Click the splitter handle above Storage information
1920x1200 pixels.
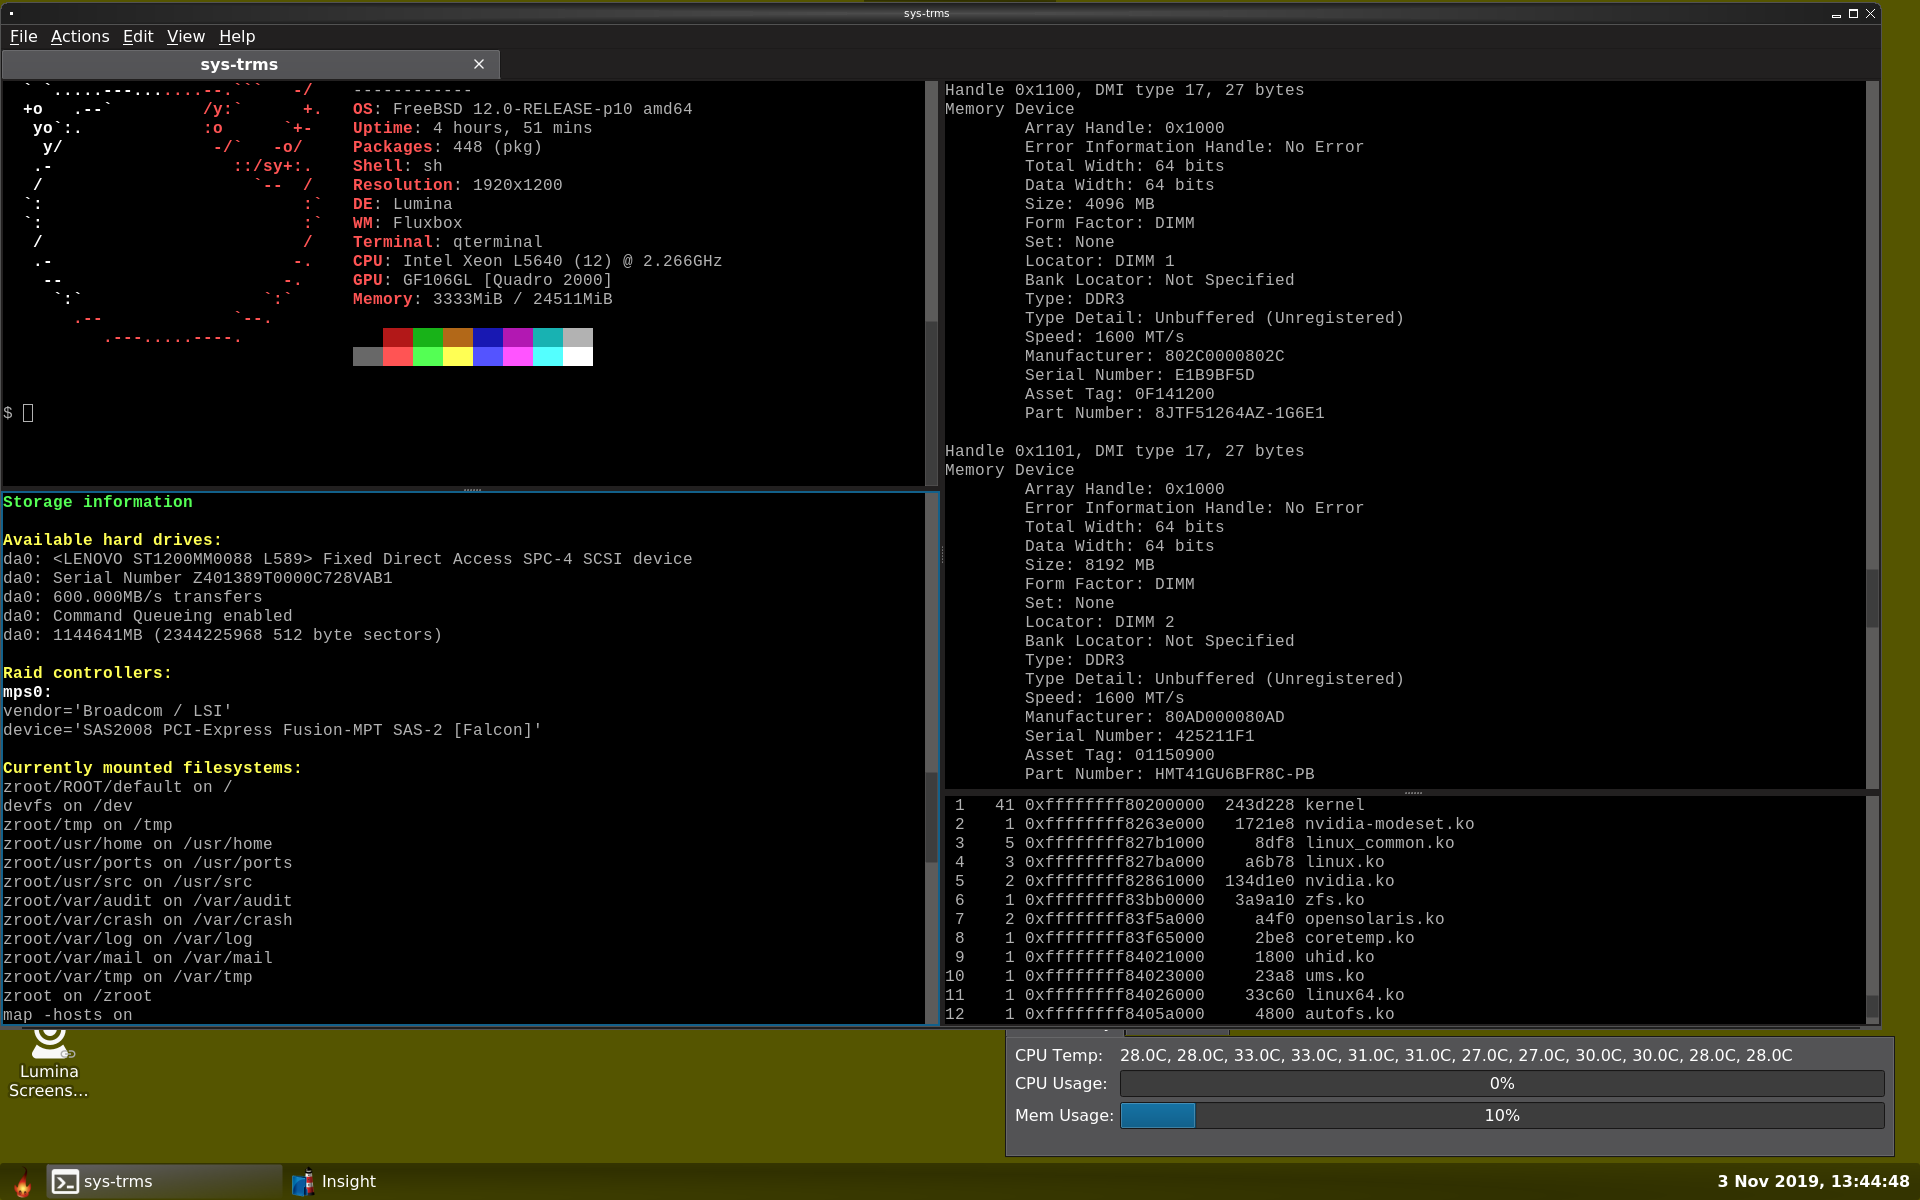[472, 490]
